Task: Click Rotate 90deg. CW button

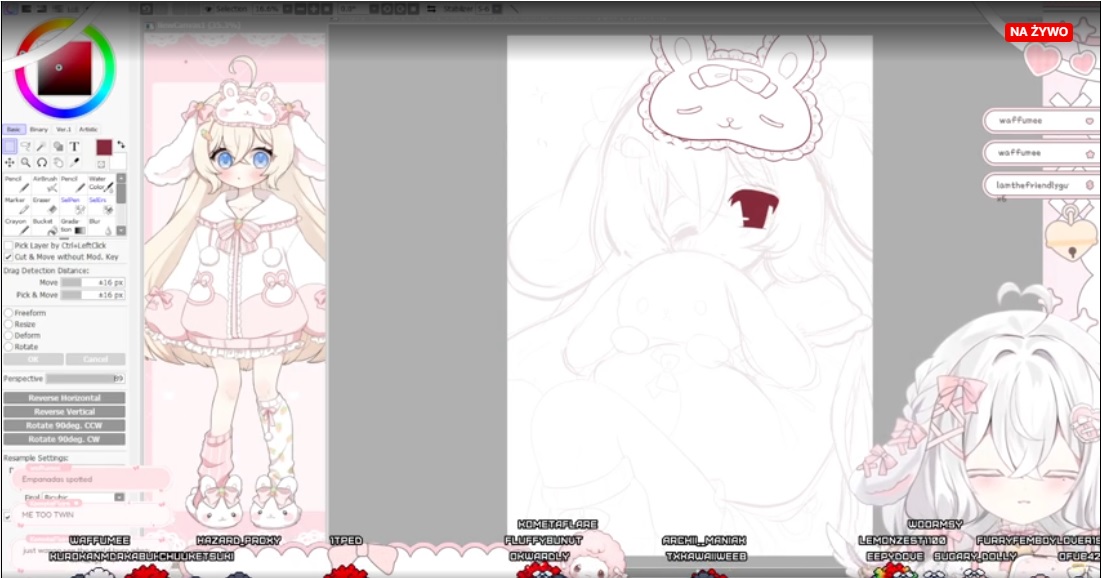Action: pyautogui.click(x=65, y=439)
